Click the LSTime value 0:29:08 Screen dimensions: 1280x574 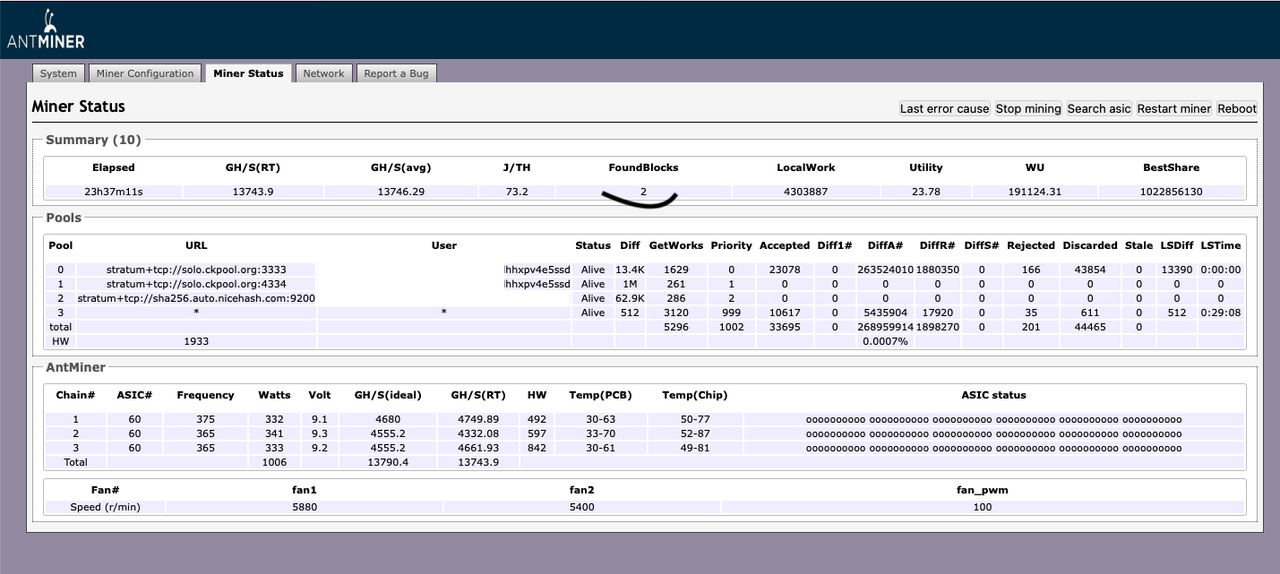(x=1221, y=312)
